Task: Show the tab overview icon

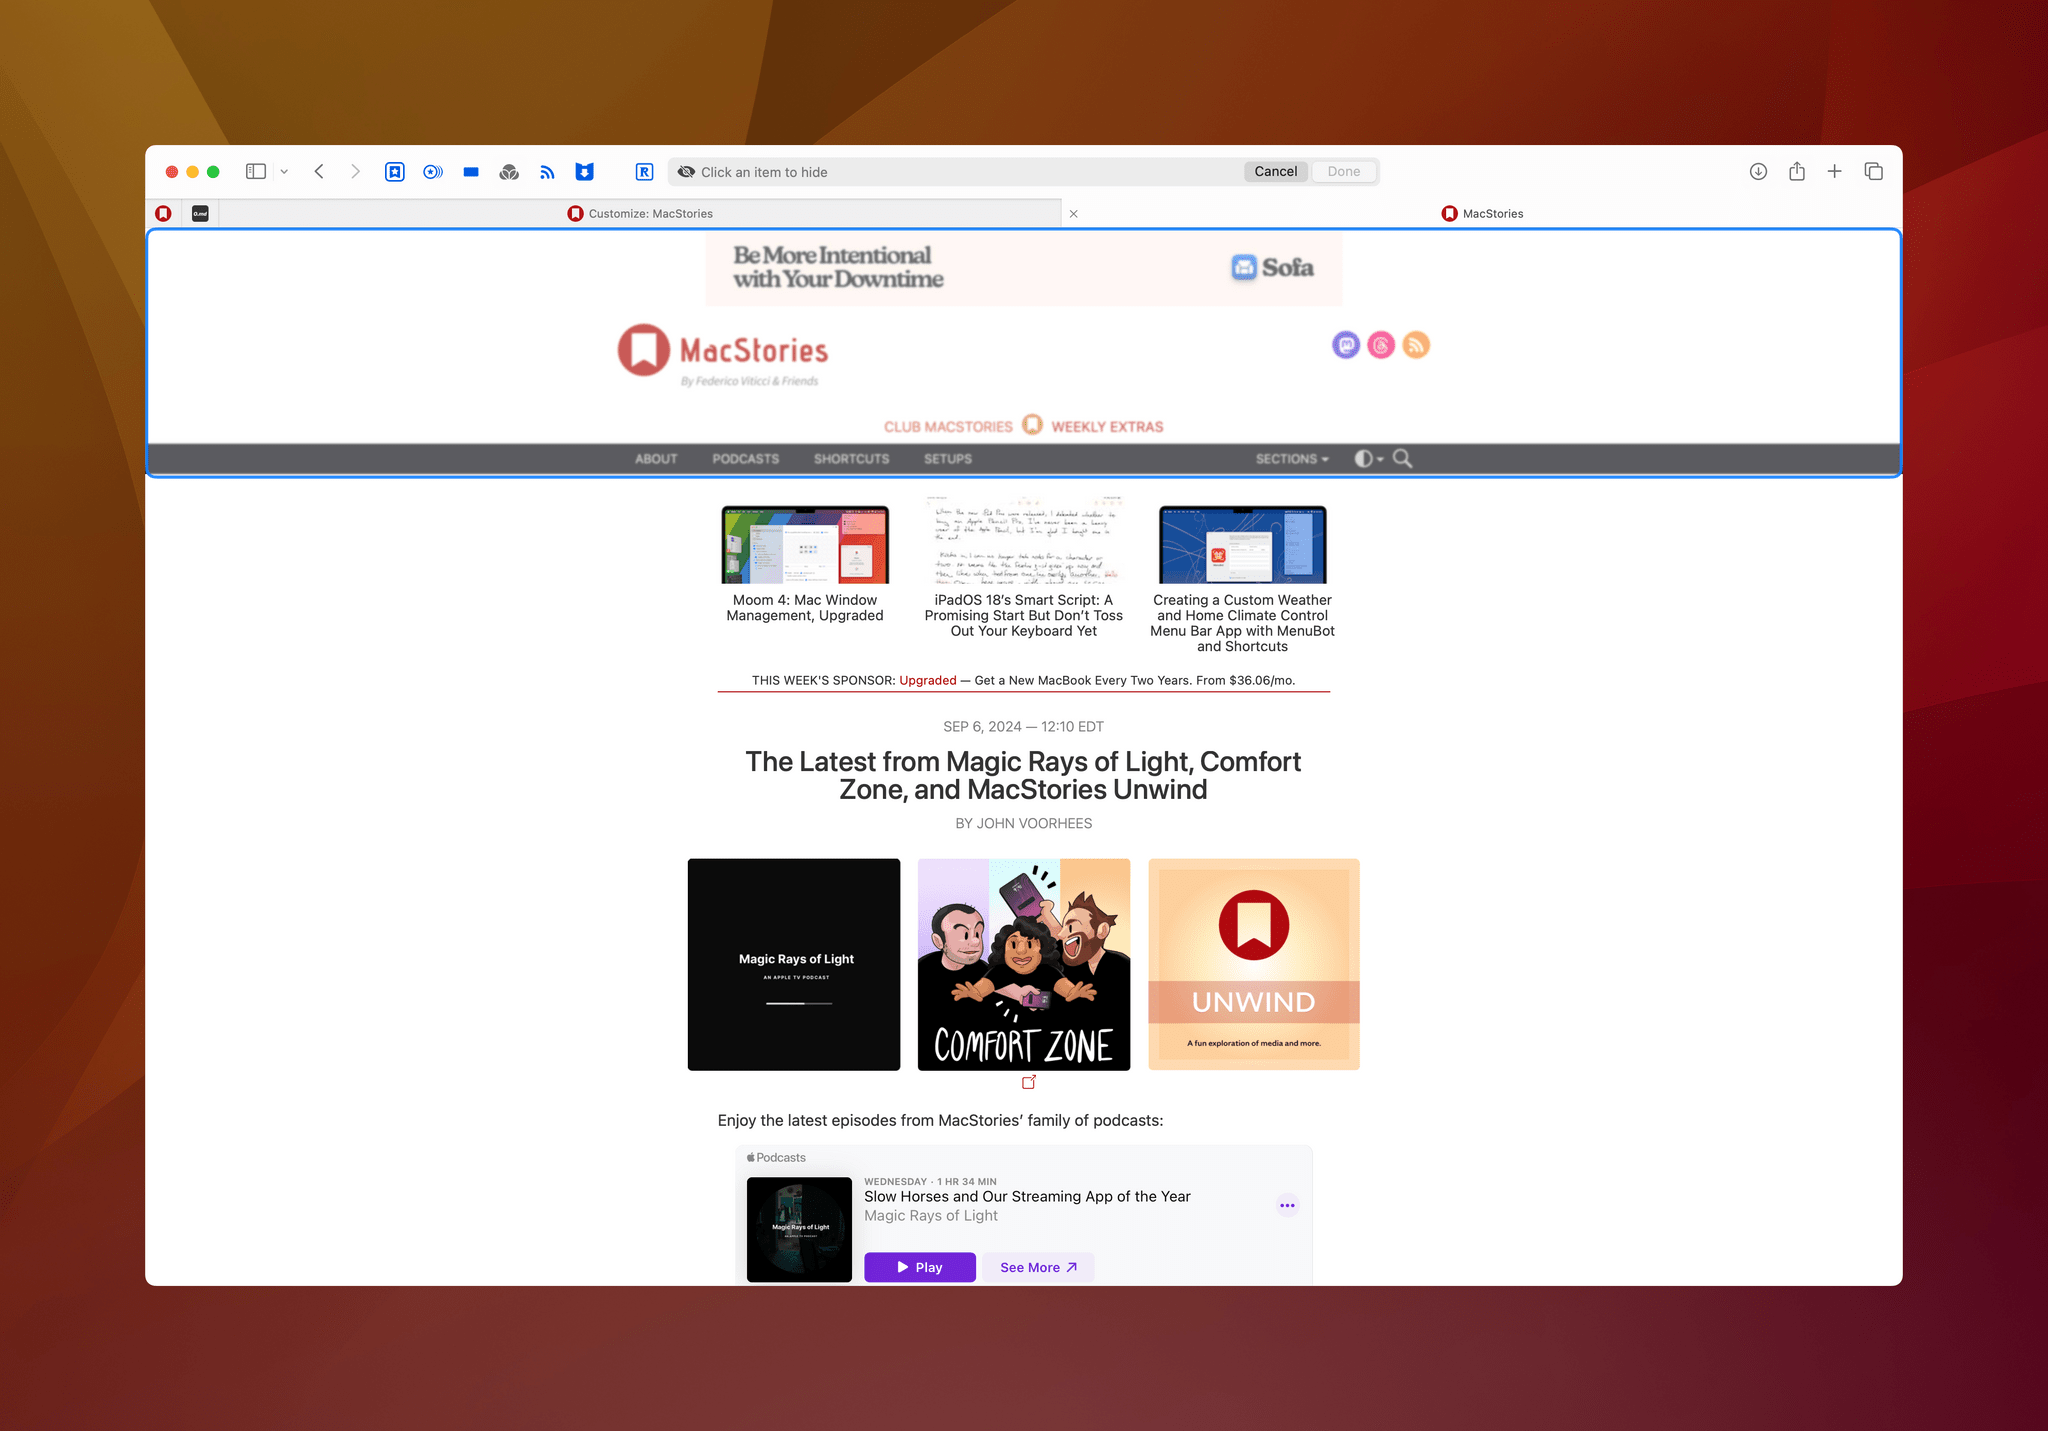Action: click(1874, 172)
